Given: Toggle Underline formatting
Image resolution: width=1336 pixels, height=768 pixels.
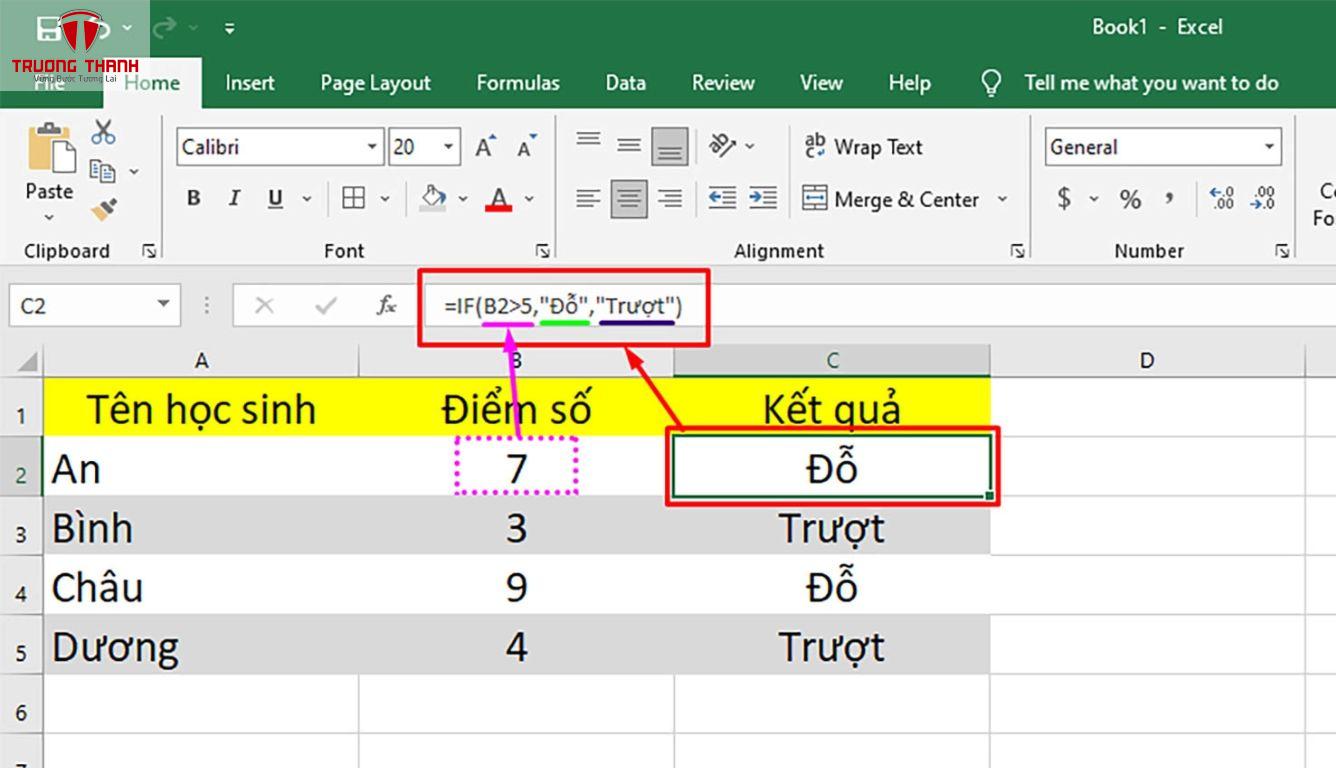Looking at the screenshot, I should click(275, 198).
